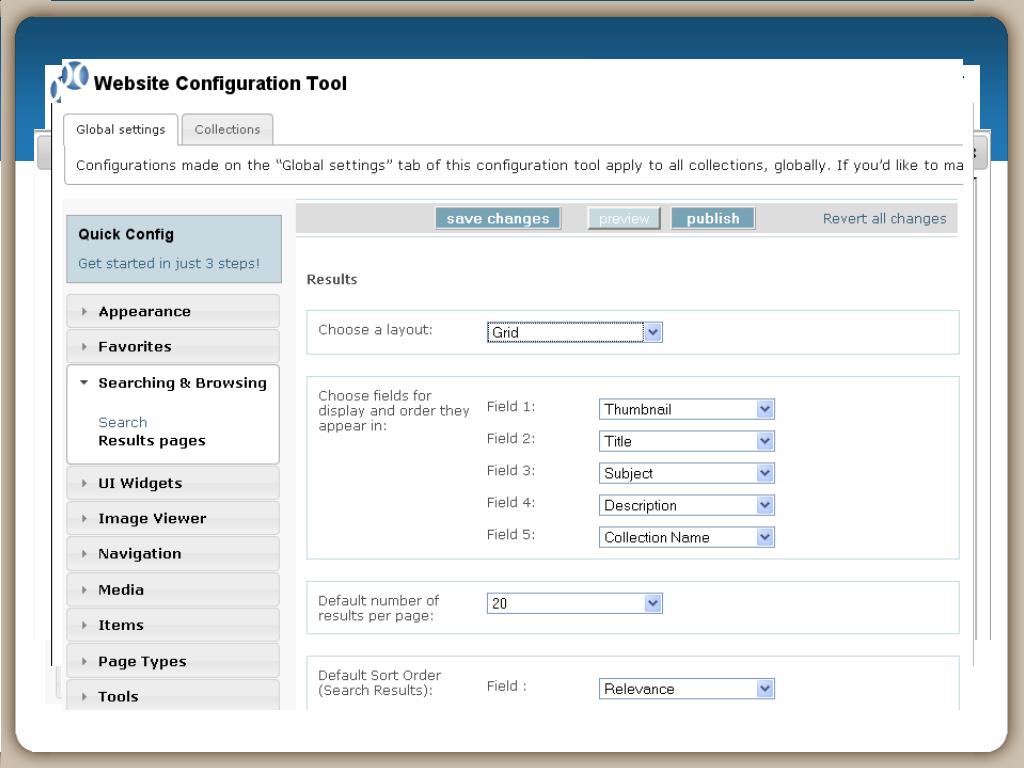Click the save changes button

point(498,219)
